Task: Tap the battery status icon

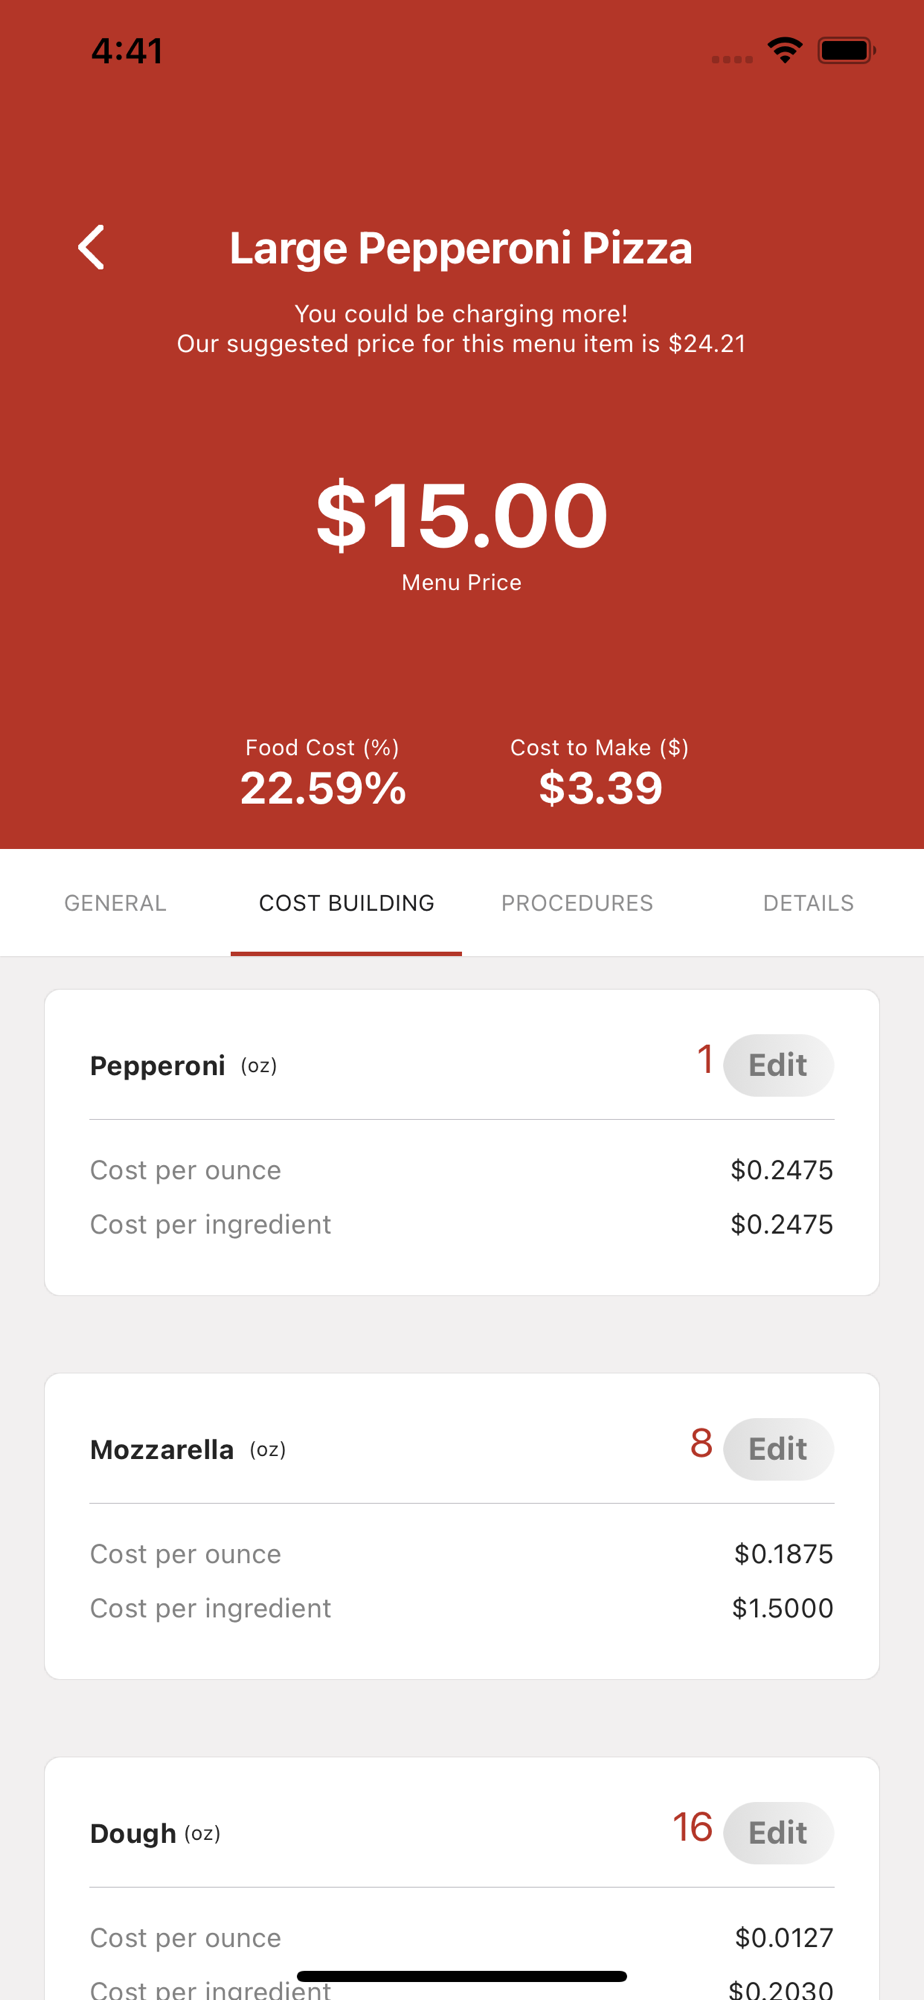Action: (846, 50)
